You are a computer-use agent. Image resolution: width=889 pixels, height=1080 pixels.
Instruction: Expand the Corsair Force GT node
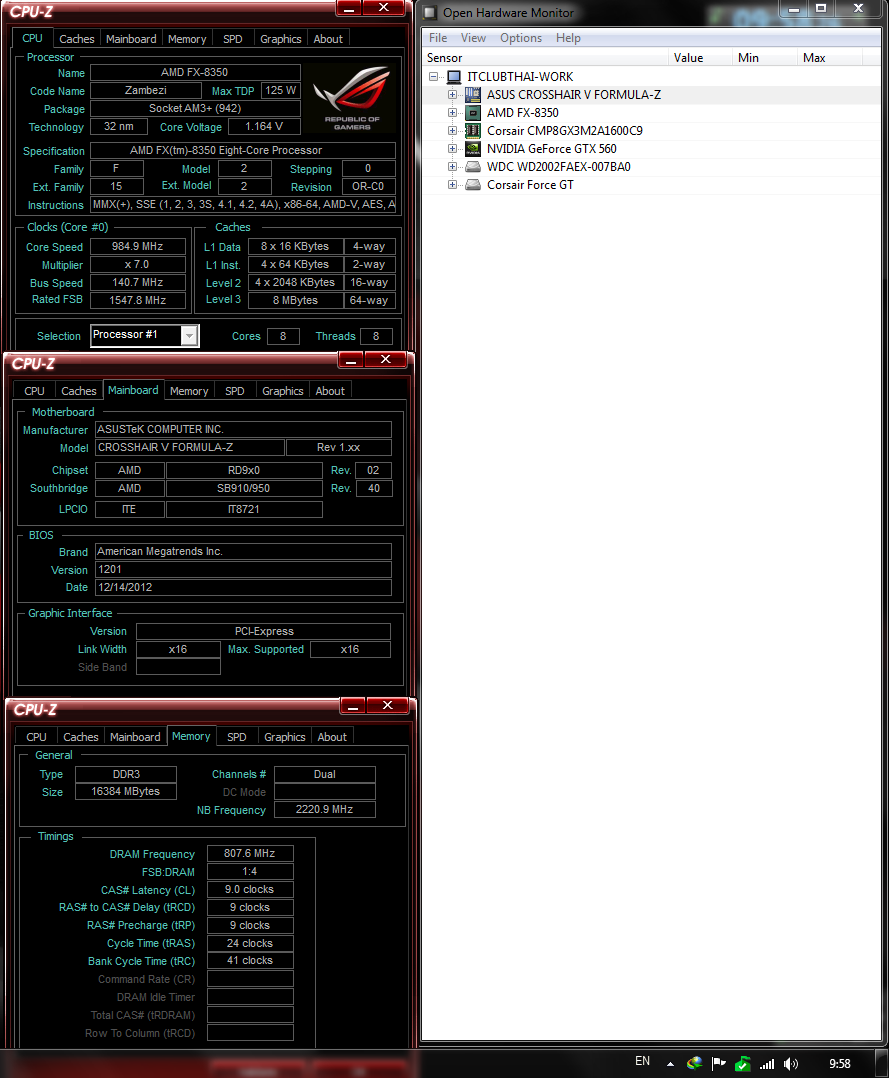click(x=452, y=184)
